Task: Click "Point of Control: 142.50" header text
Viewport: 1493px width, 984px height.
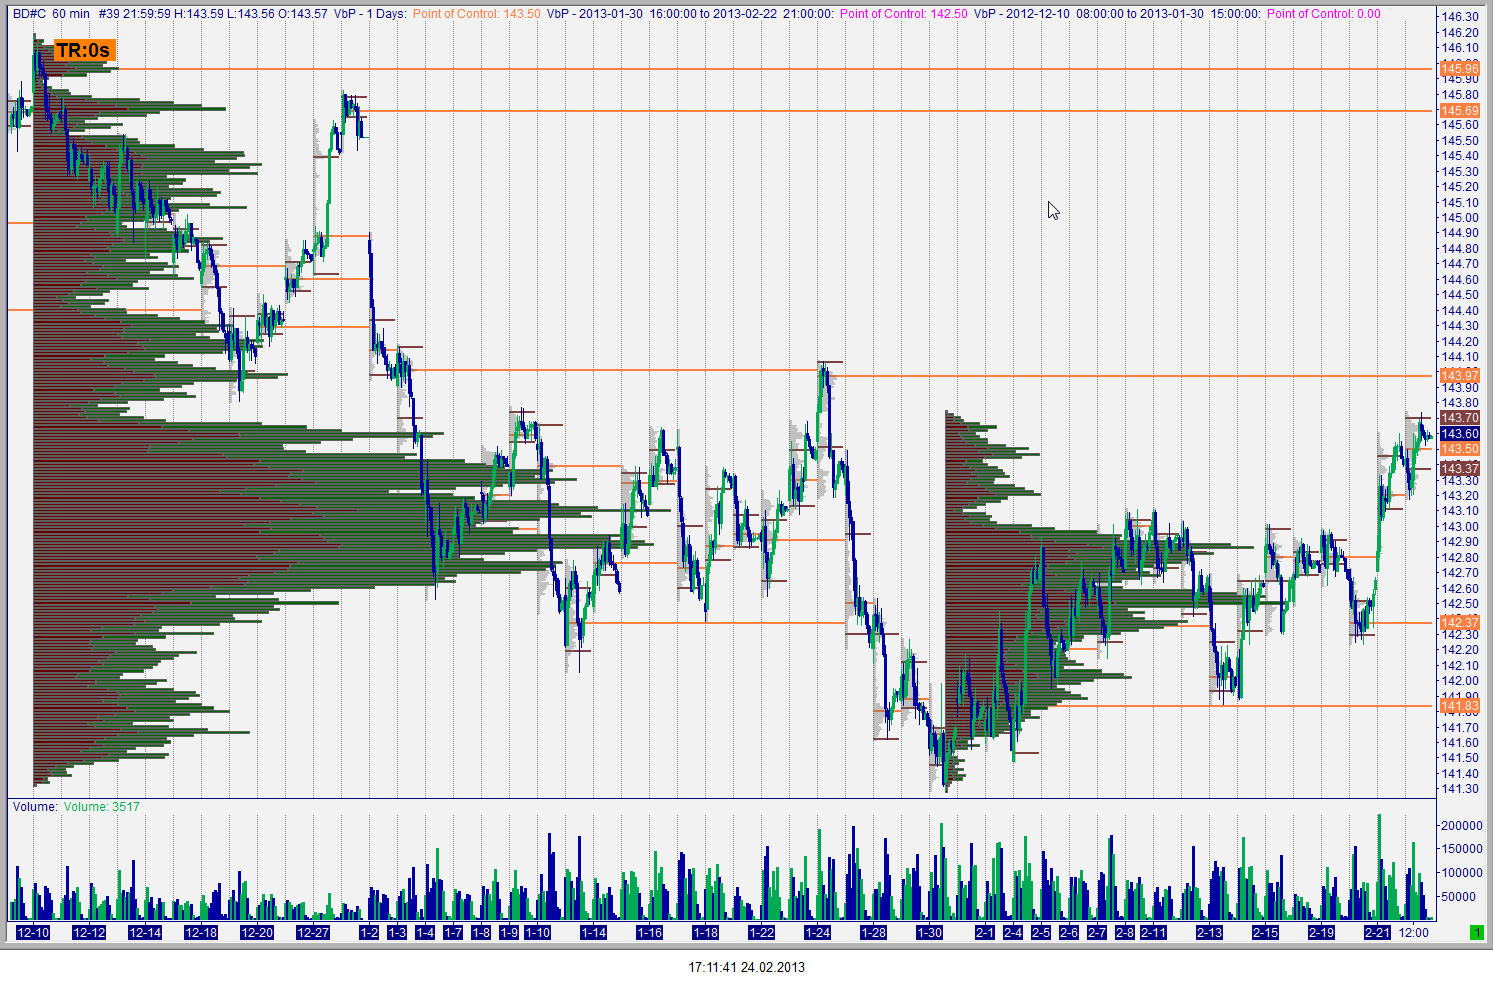Action: [x=904, y=14]
